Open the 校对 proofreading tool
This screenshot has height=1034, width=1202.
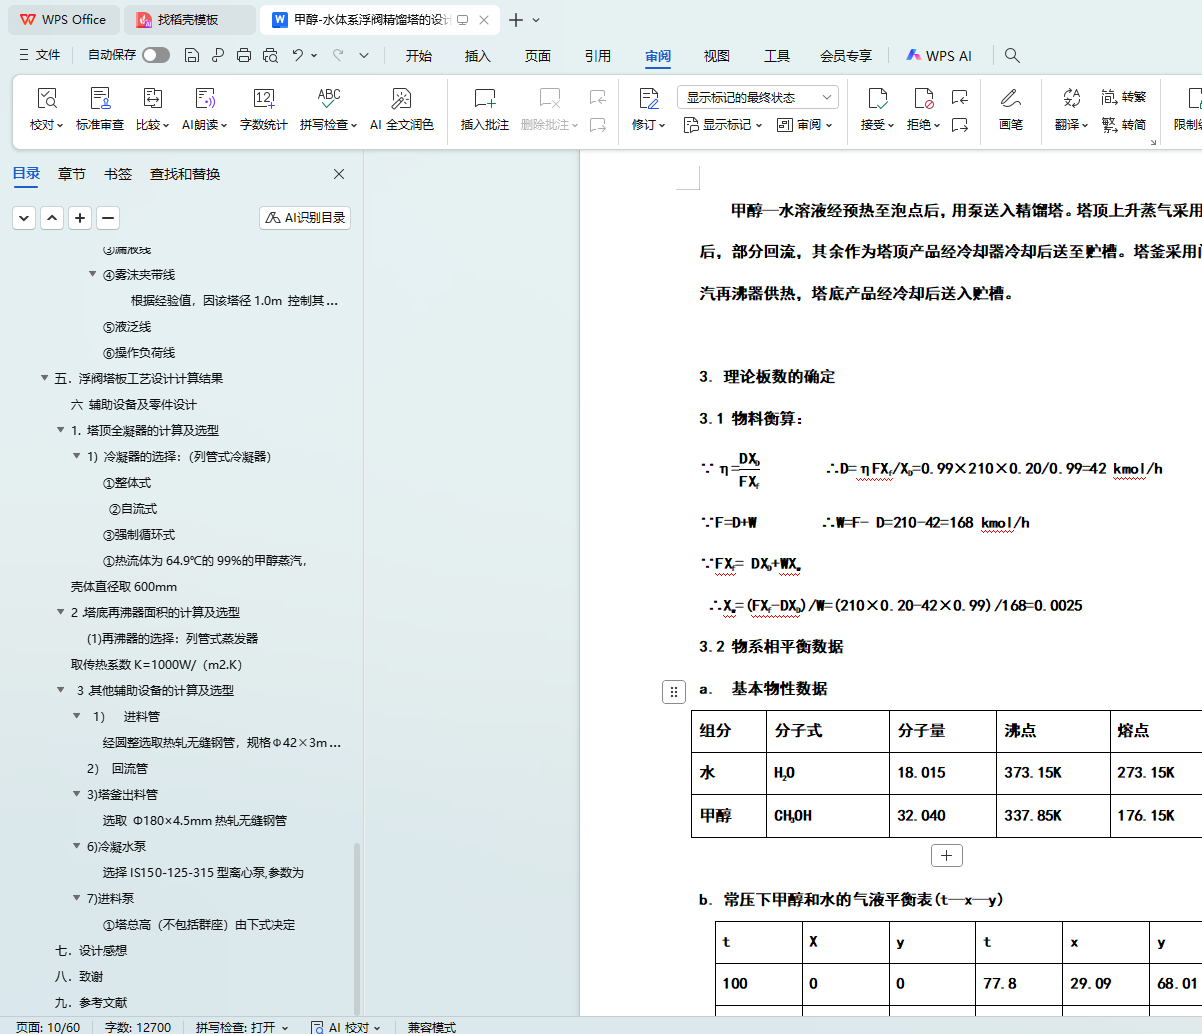45,110
